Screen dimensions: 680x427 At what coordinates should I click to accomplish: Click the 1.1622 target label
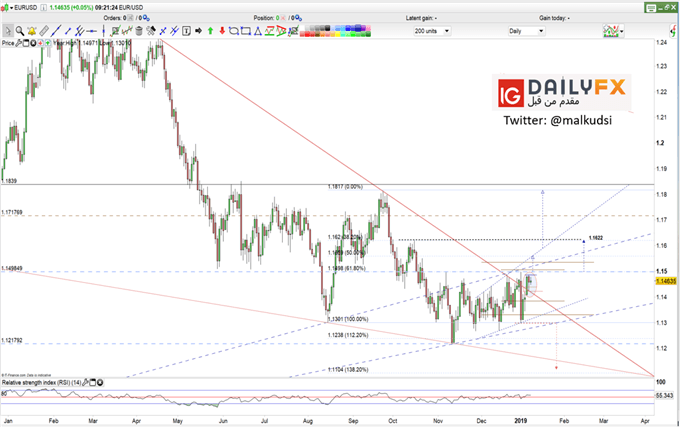595,238
